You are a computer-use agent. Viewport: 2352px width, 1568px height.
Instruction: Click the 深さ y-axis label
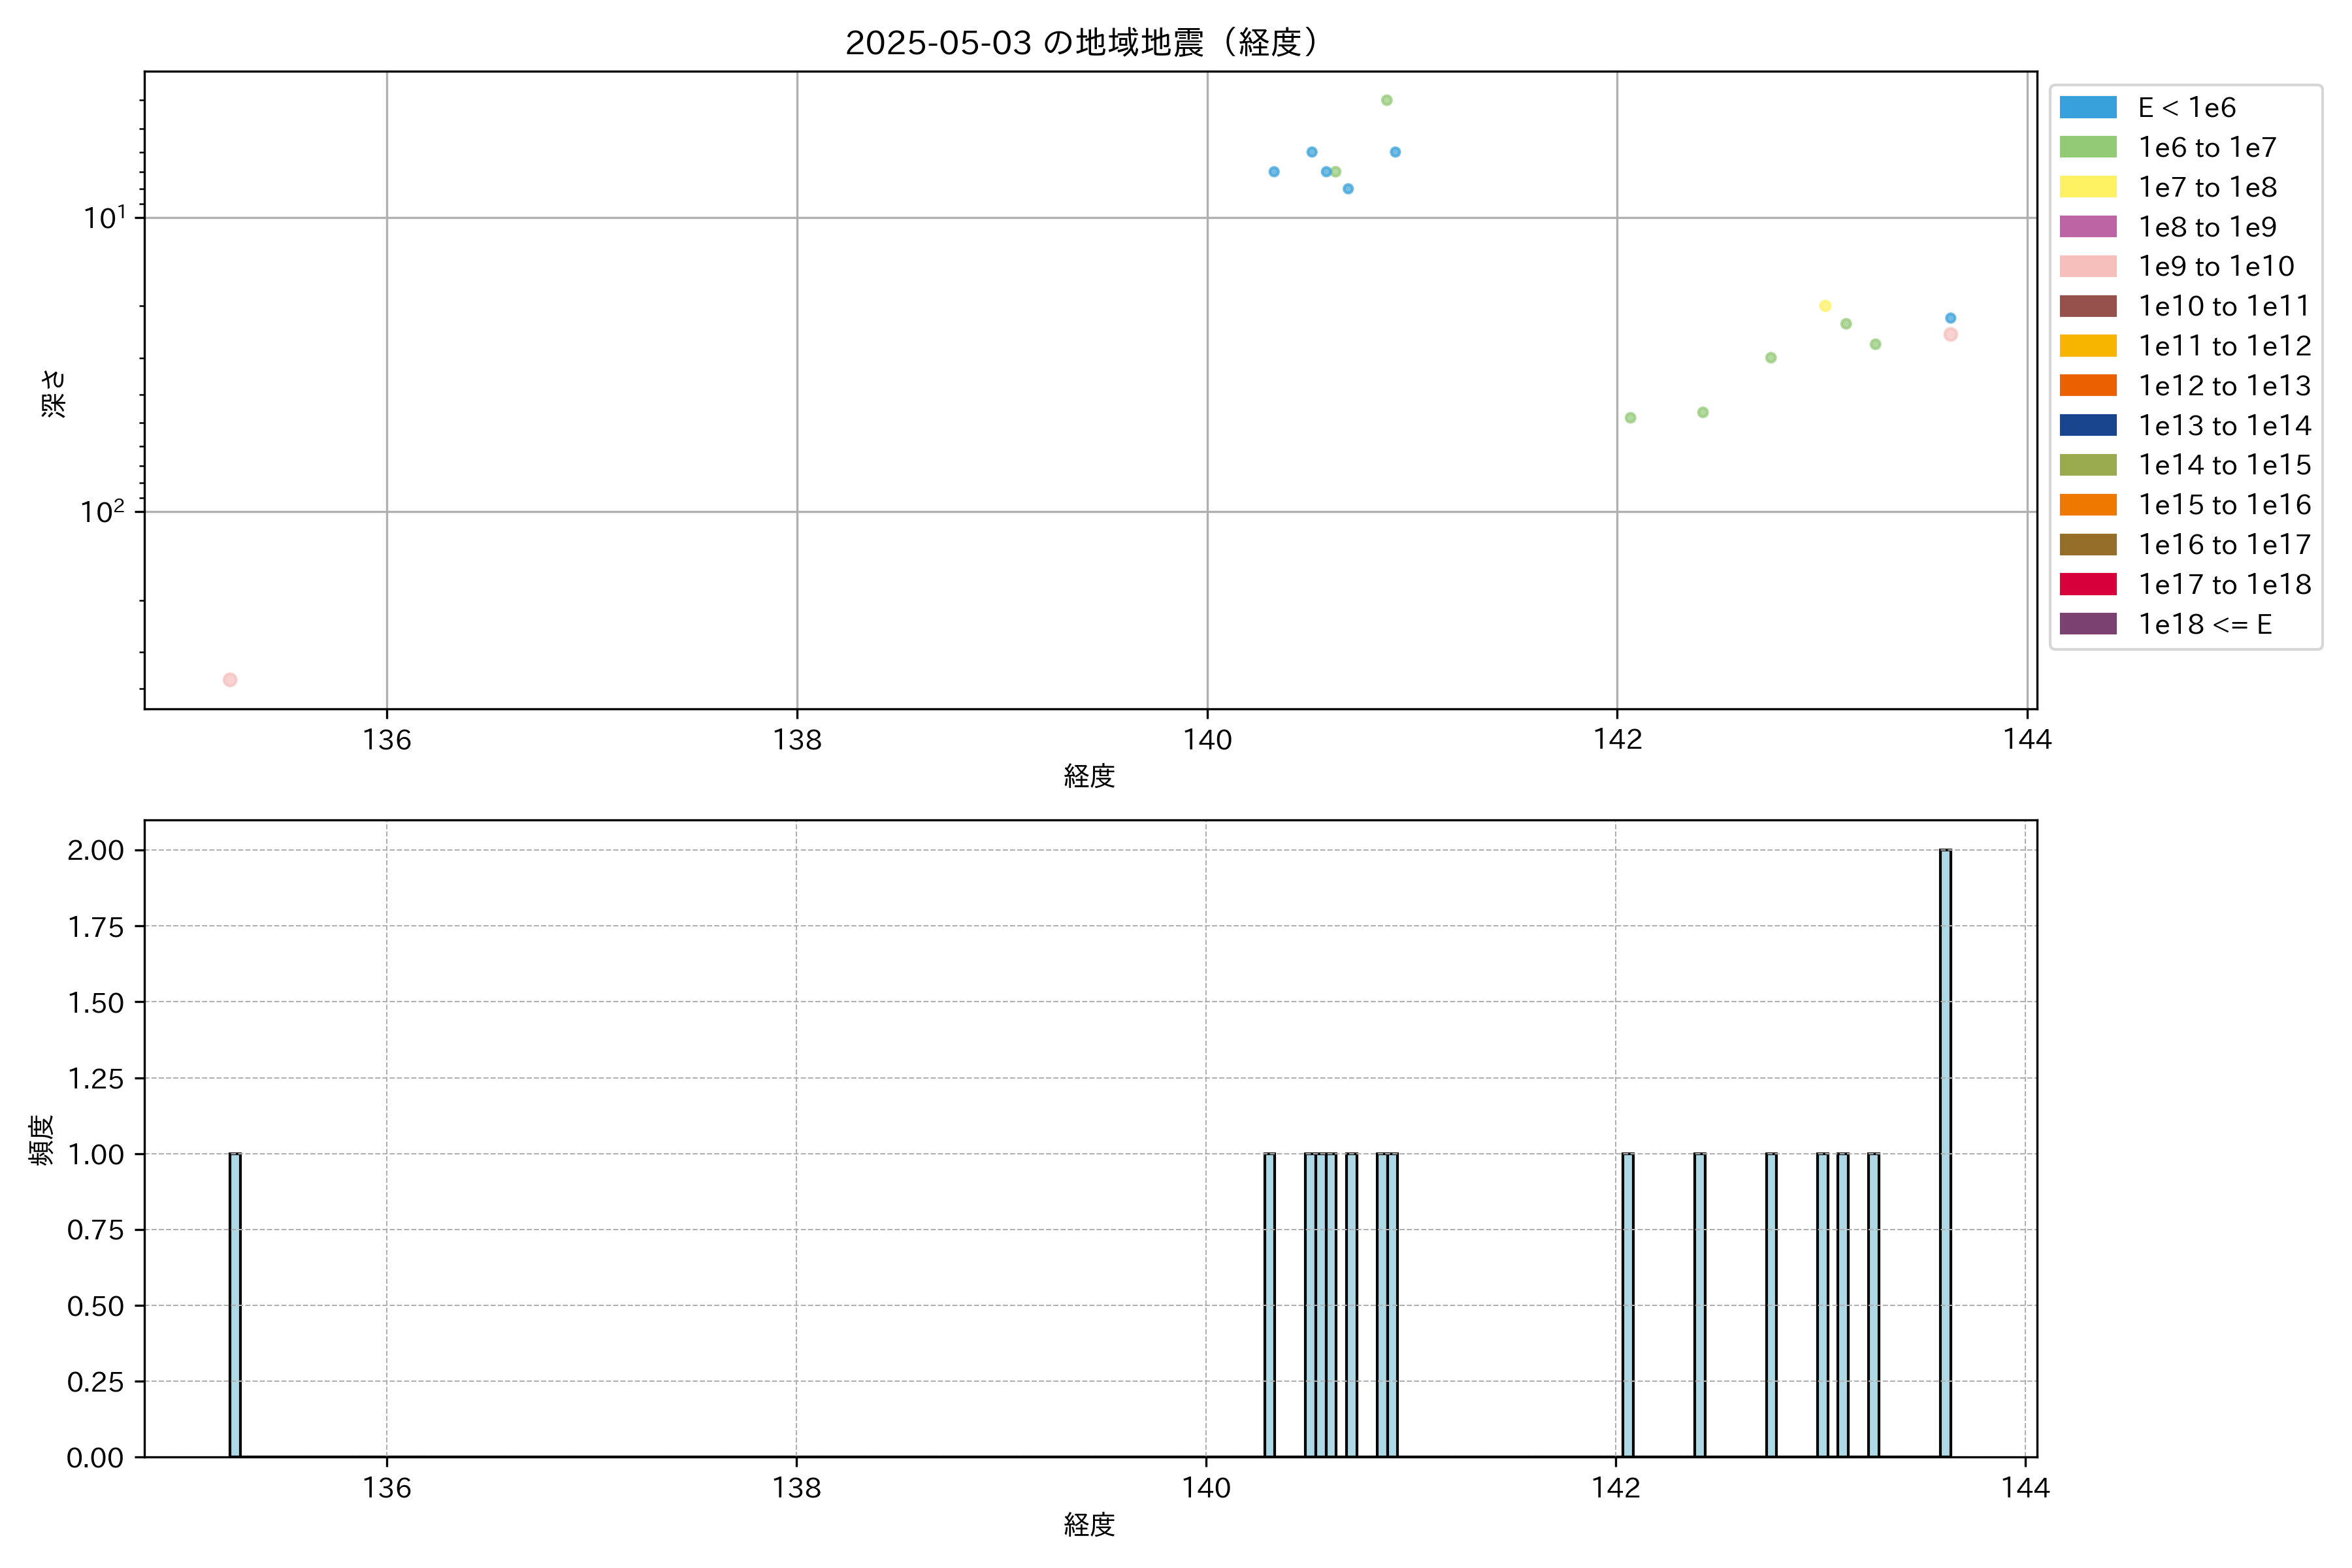54,393
